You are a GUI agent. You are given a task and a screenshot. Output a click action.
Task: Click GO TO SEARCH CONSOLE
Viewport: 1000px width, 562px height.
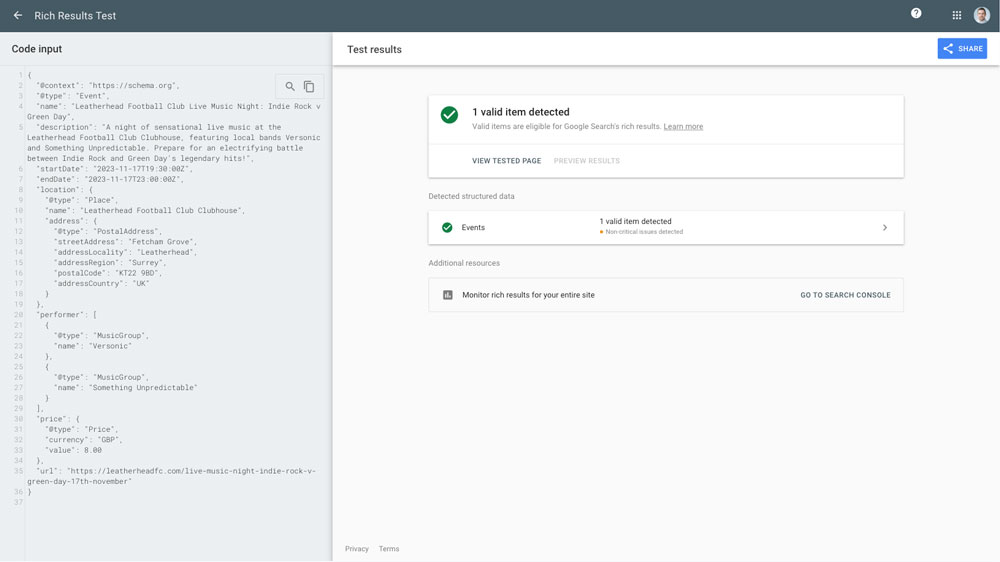click(x=845, y=295)
